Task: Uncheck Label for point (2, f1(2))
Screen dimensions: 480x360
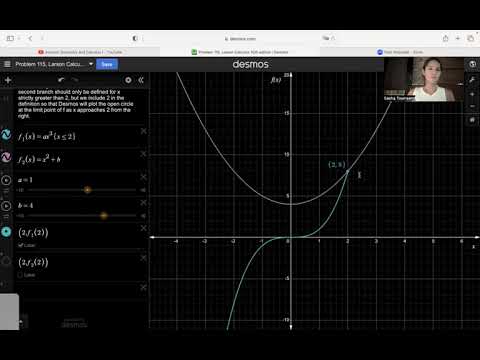Action: (x=20, y=245)
